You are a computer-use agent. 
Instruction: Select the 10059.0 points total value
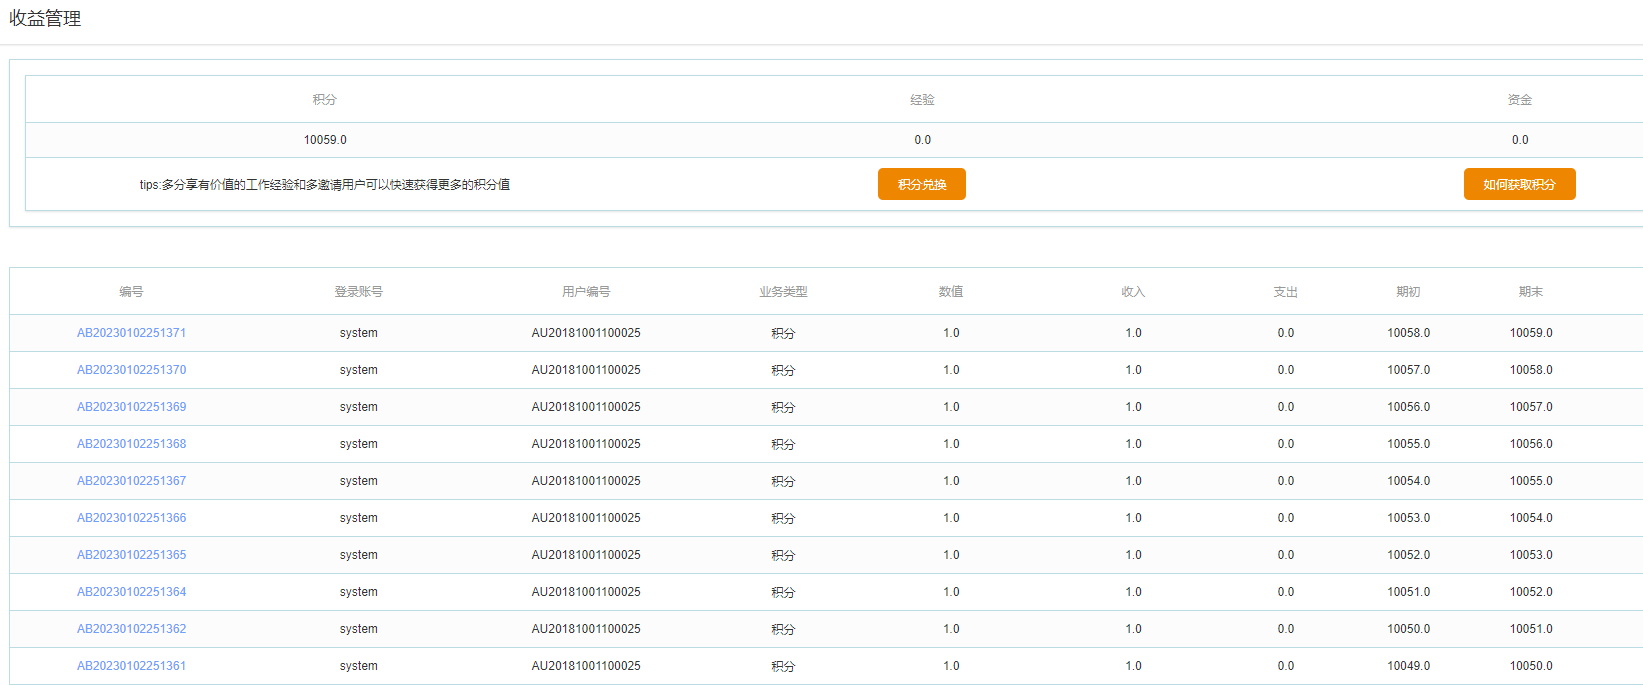tap(325, 140)
